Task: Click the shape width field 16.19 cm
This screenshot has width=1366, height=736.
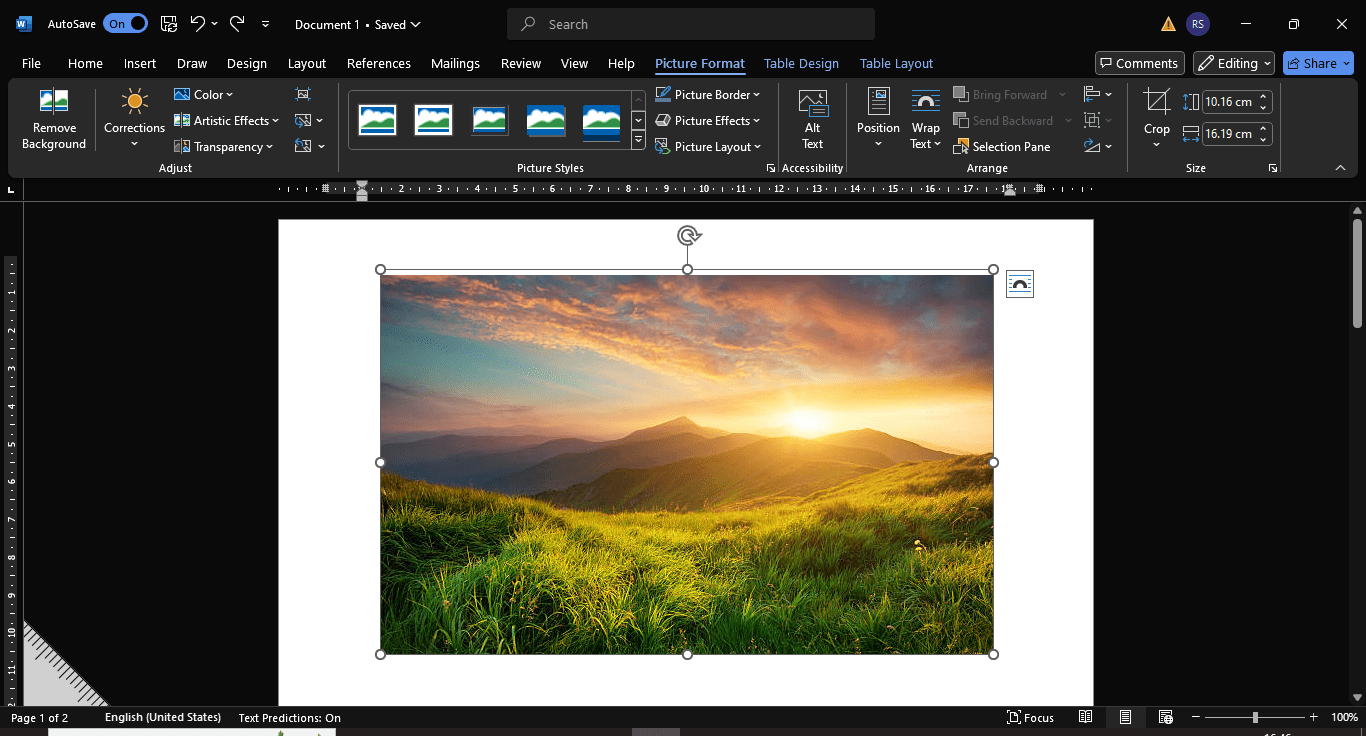Action: pos(1229,133)
